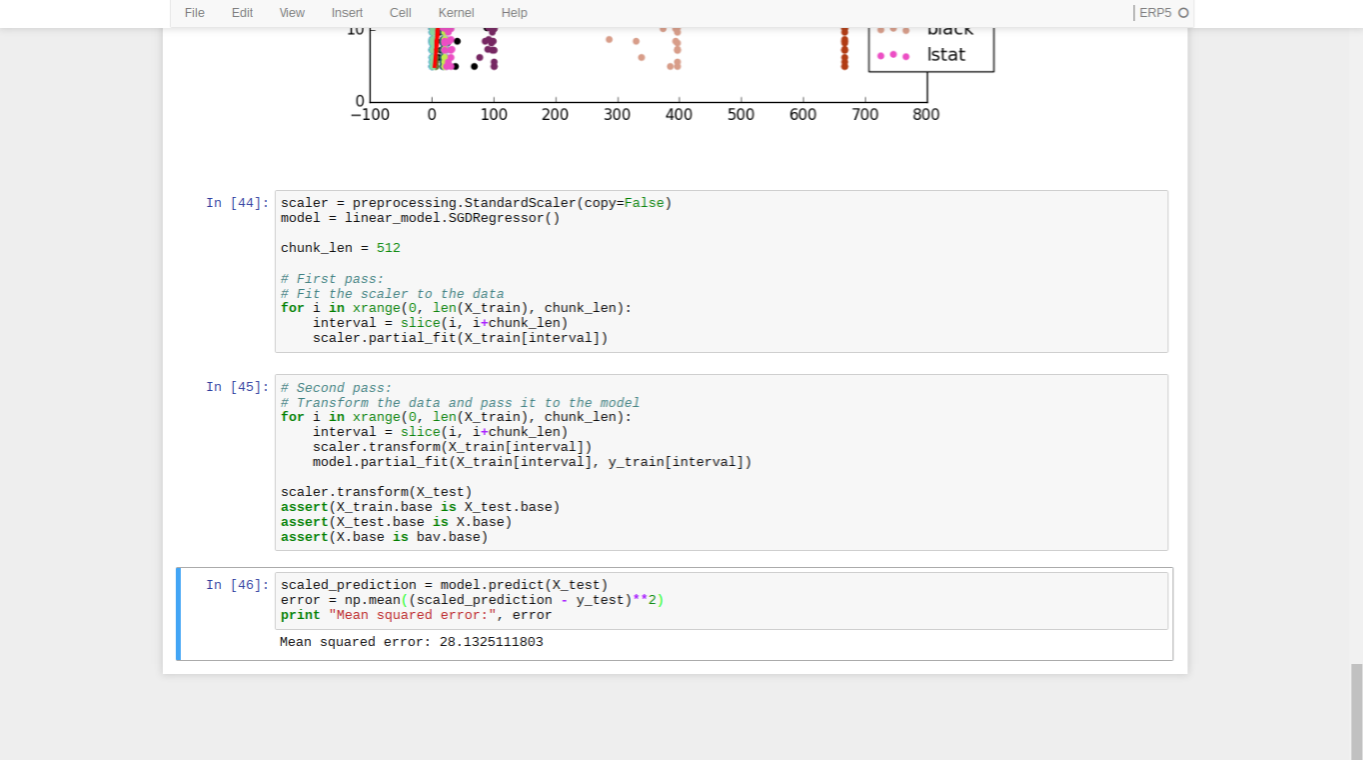Open the File menu
Image resolution: width=1363 pixels, height=760 pixels.
click(194, 13)
